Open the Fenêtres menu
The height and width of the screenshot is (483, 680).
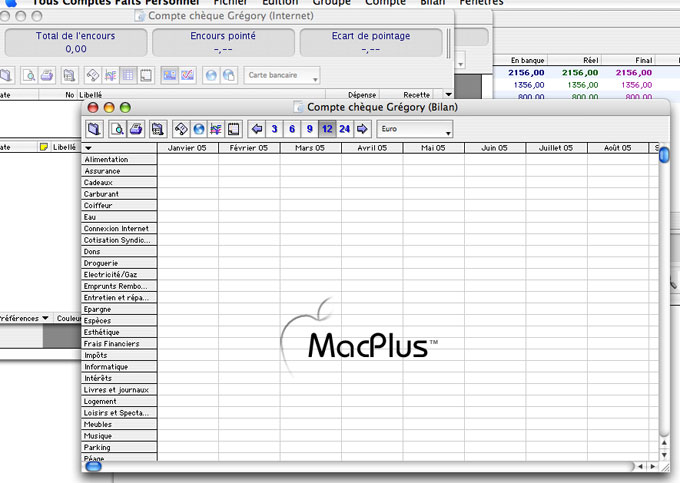pyautogui.click(x=481, y=2)
